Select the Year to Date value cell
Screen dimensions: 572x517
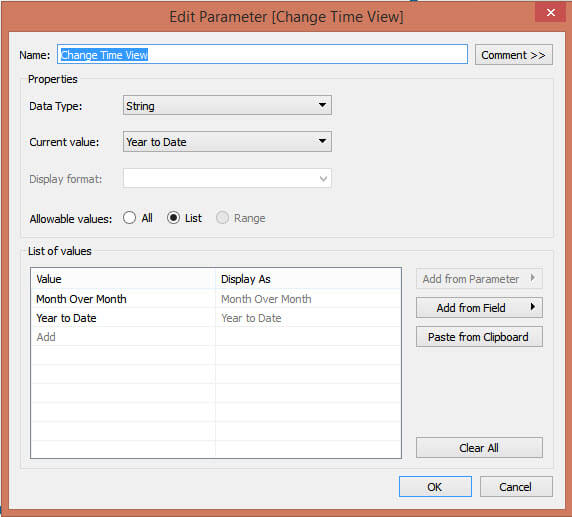[x=123, y=318]
